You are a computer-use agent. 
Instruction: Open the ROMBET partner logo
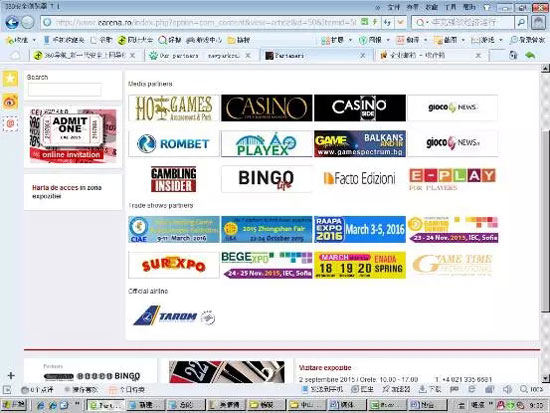(x=174, y=144)
